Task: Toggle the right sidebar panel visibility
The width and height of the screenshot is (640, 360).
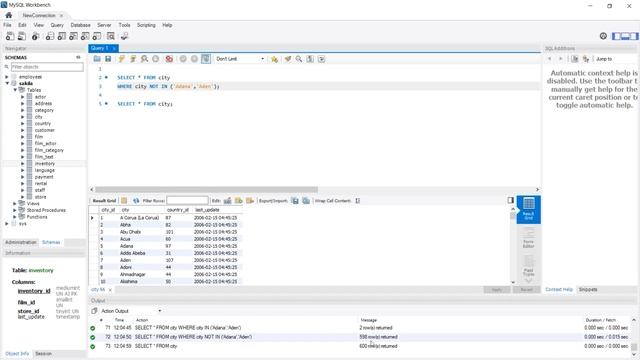Action: (634, 36)
